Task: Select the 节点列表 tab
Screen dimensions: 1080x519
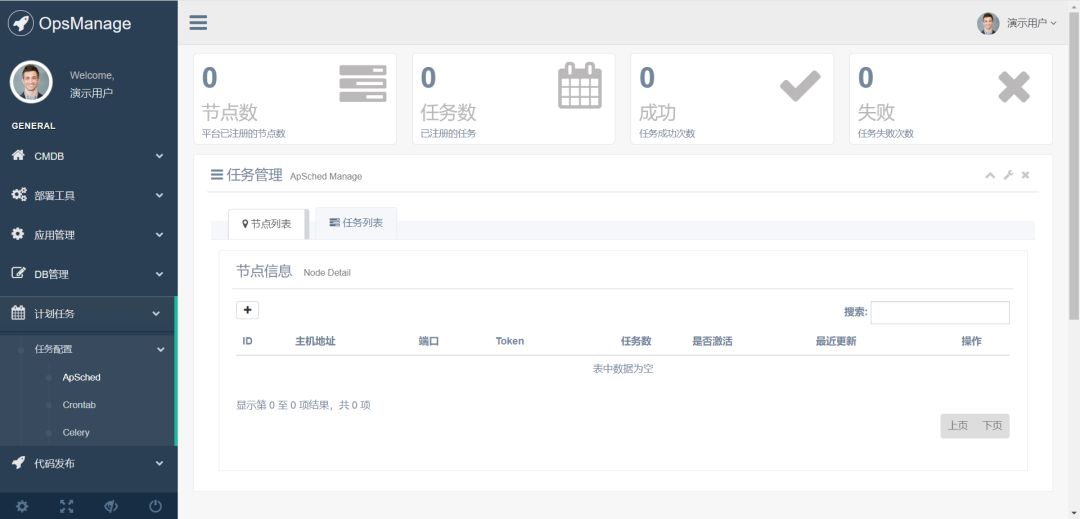Action: pyautogui.click(x=267, y=224)
